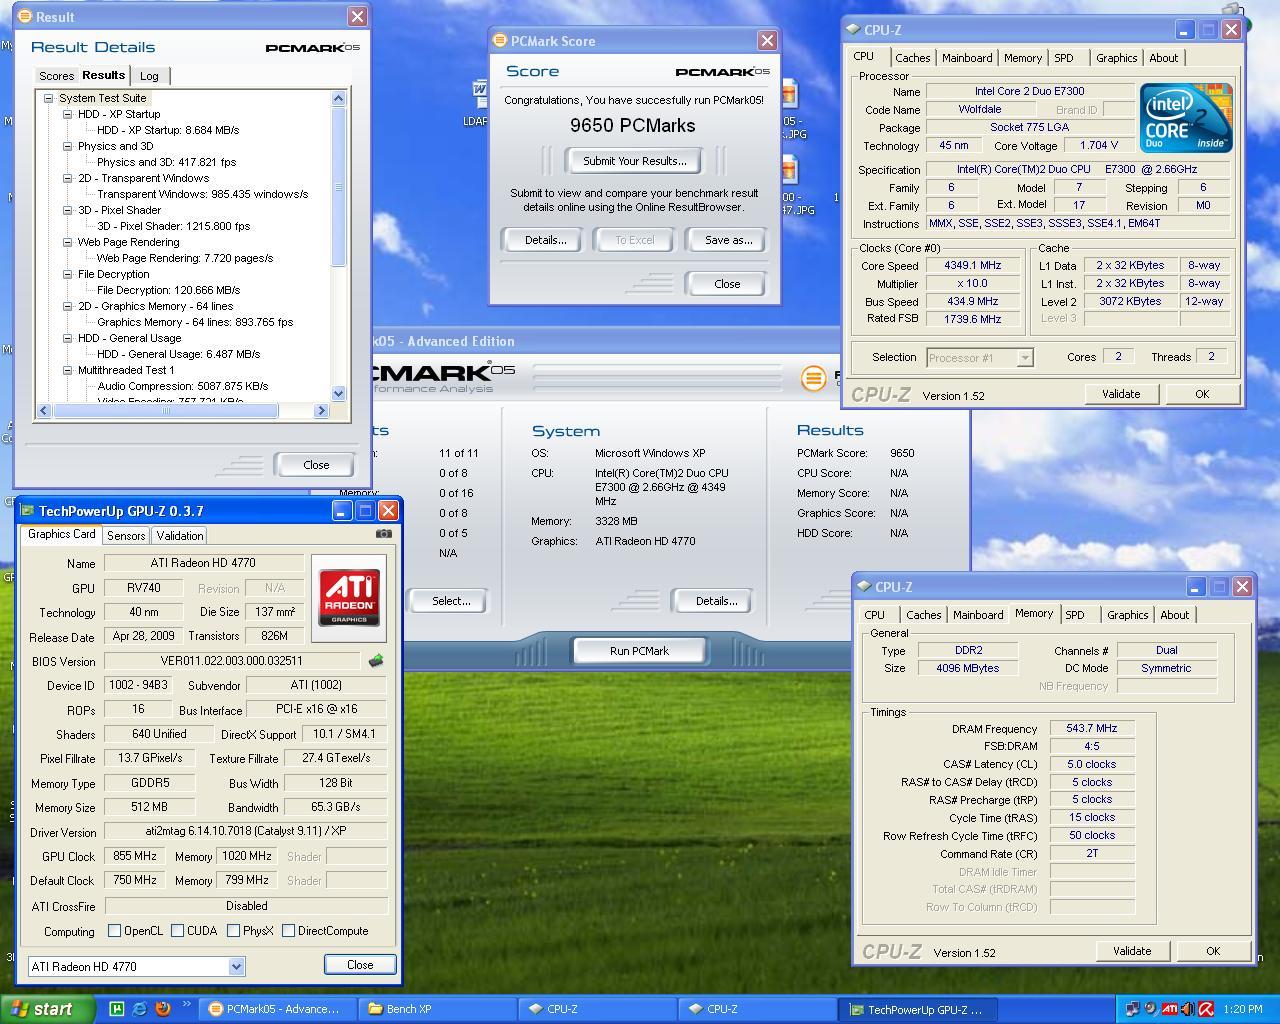
Task: Click Submit Your Results button
Action: click(634, 161)
